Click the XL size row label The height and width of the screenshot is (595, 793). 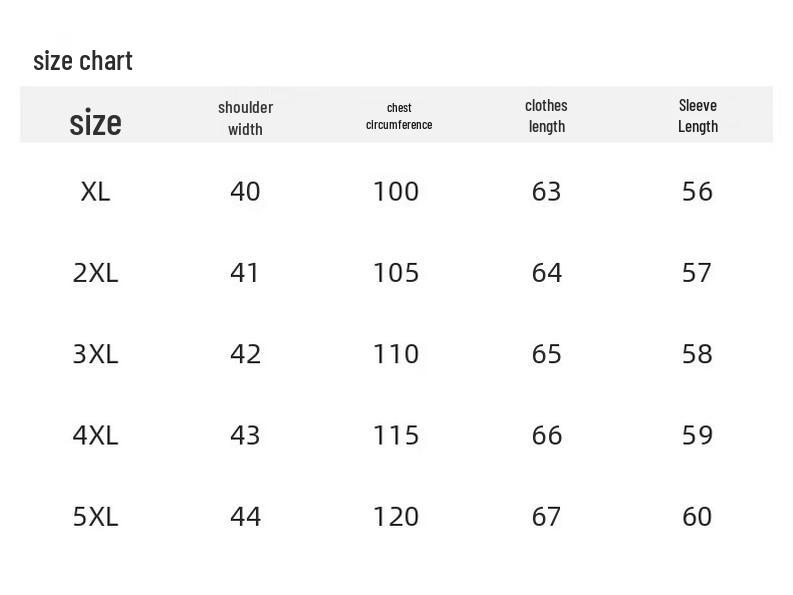point(95,191)
